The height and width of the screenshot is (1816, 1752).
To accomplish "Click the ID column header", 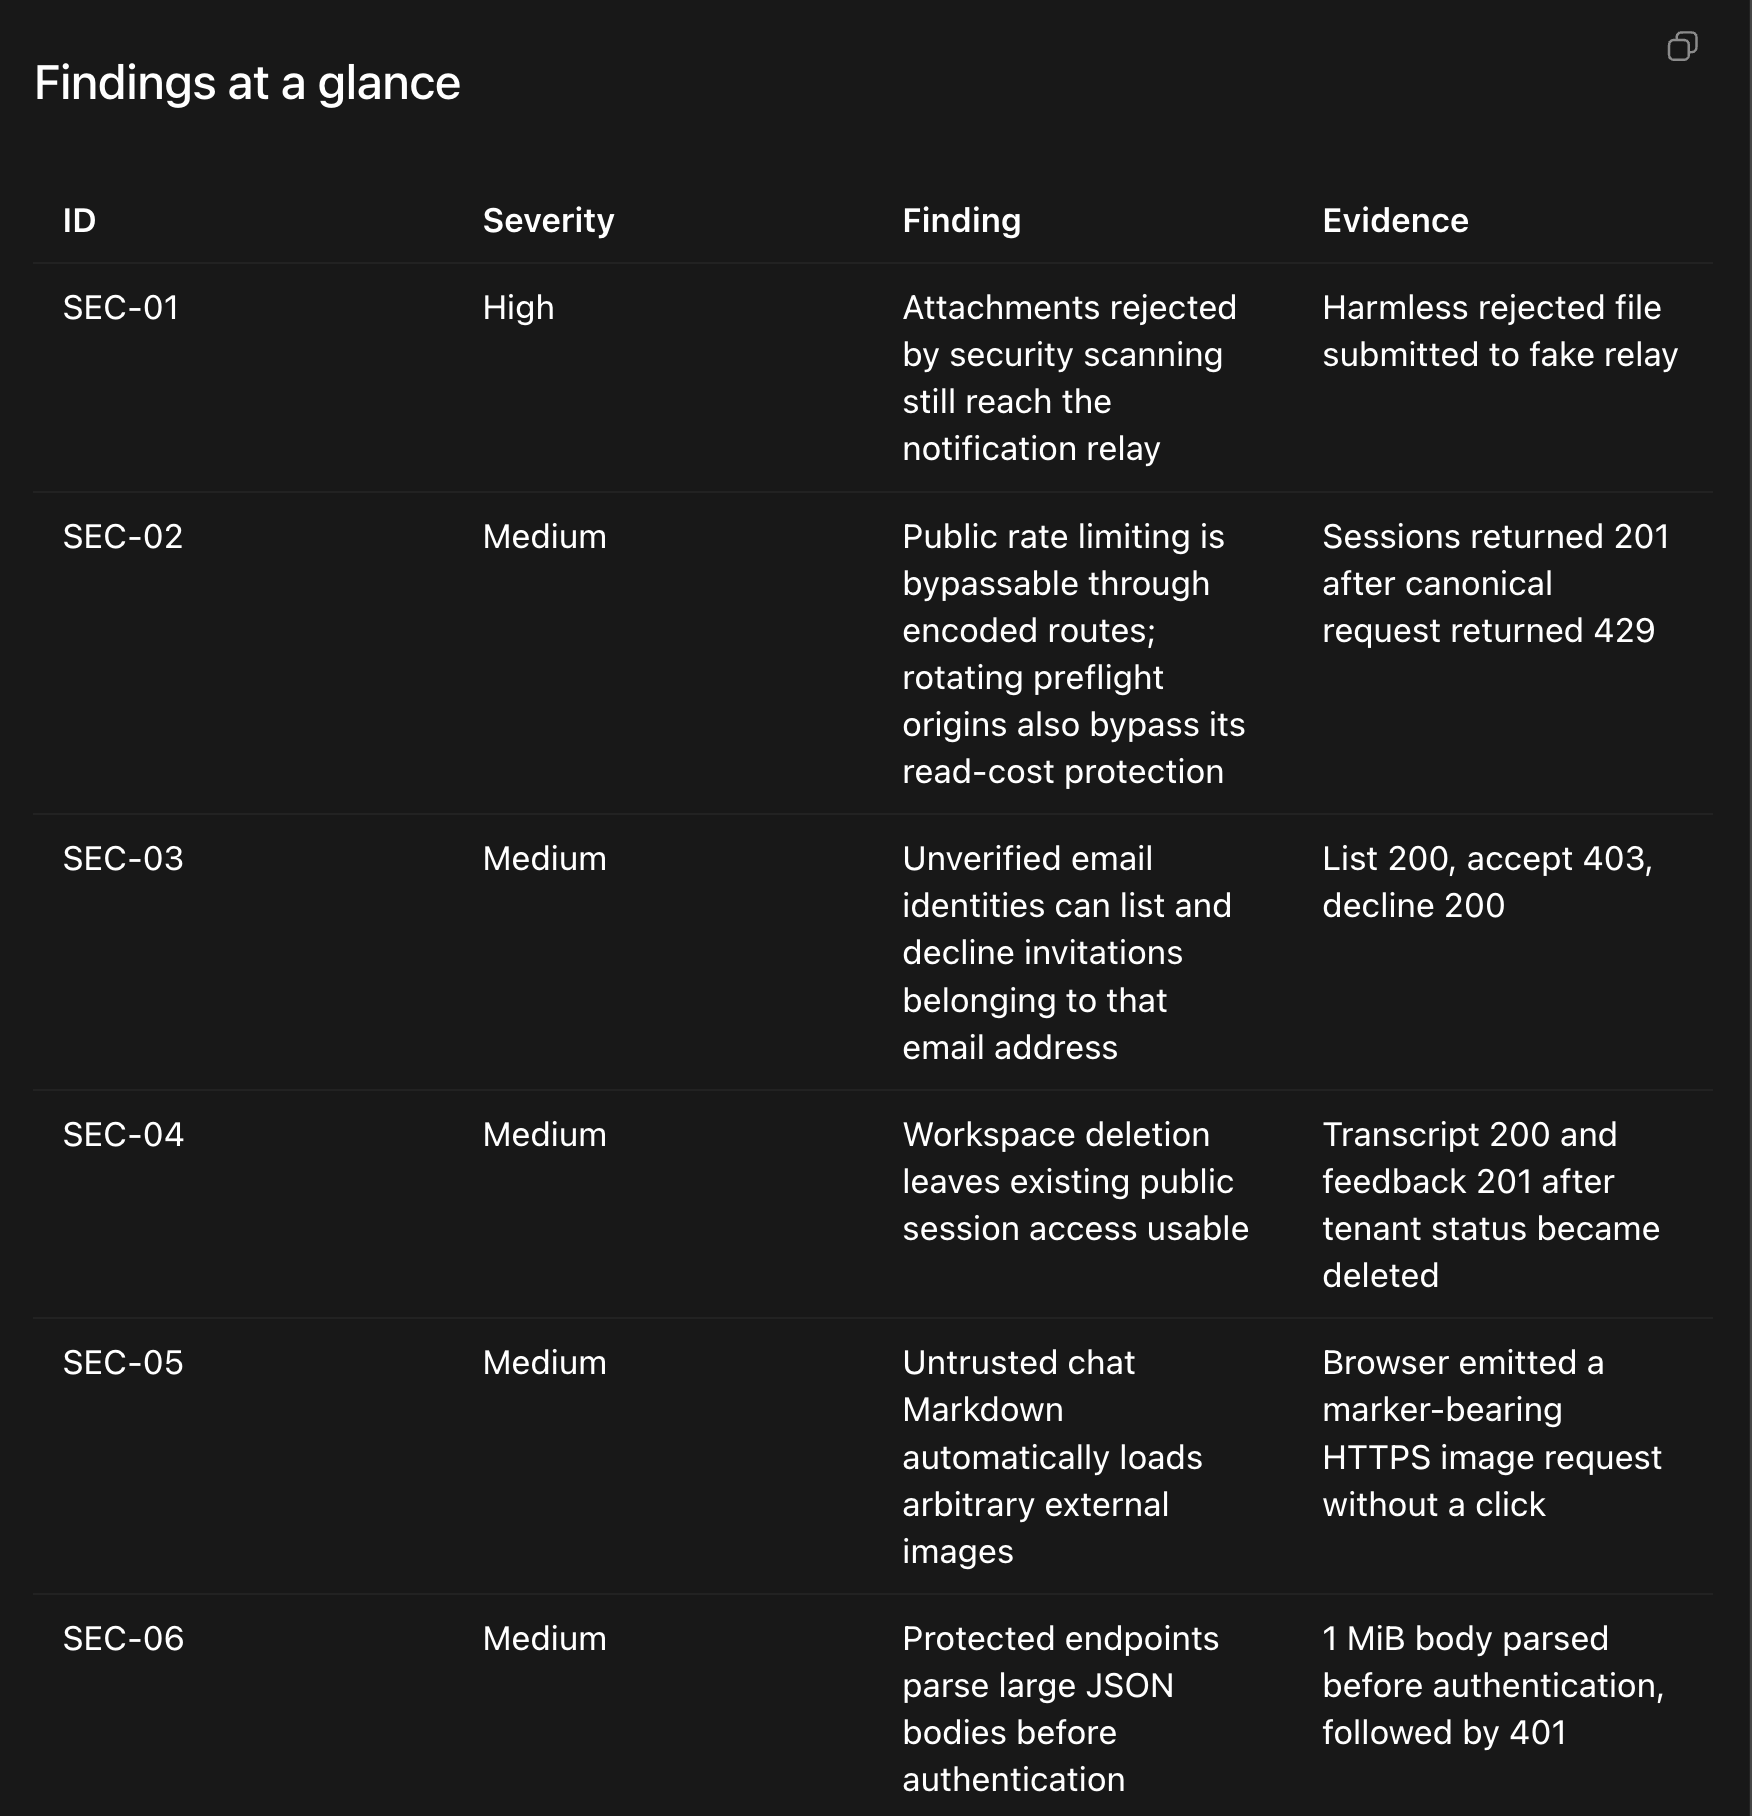I will click(79, 220).
